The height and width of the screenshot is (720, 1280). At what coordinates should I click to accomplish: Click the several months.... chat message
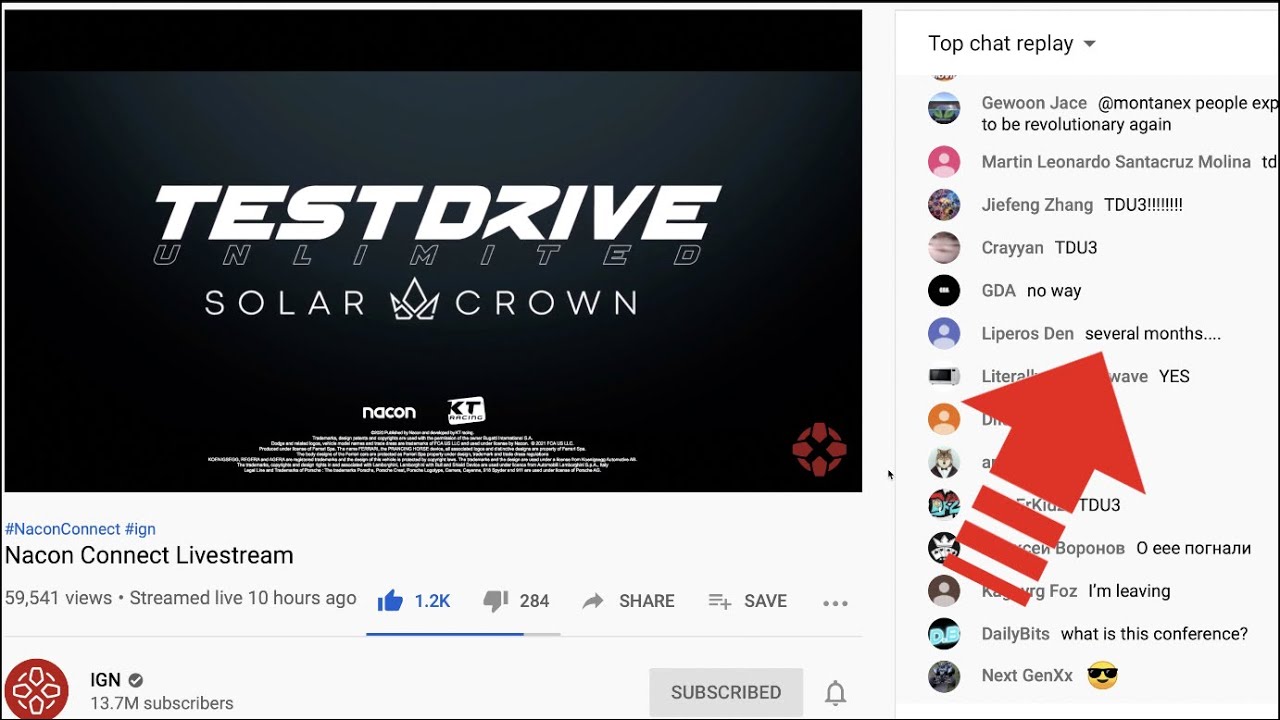(x=1152, y=334)
